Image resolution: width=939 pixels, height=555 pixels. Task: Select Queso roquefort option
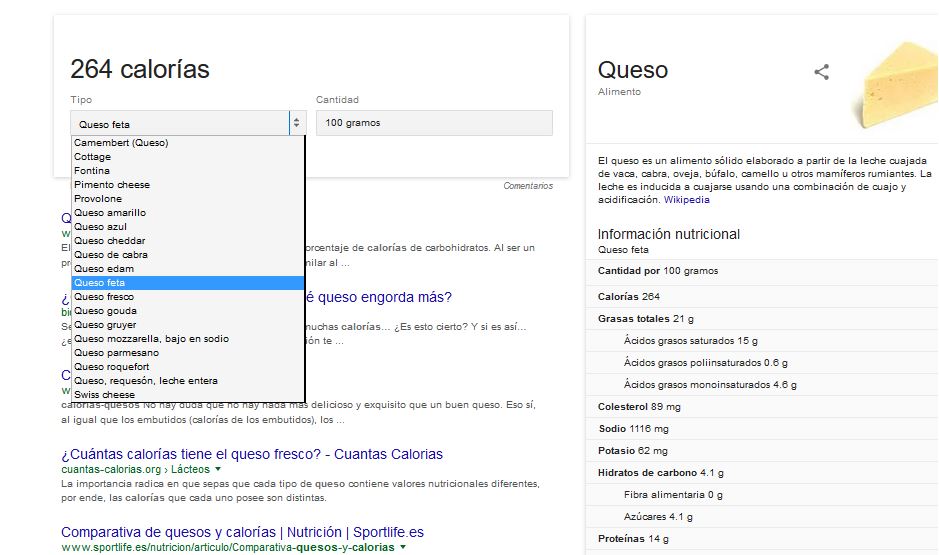[187, 366]
